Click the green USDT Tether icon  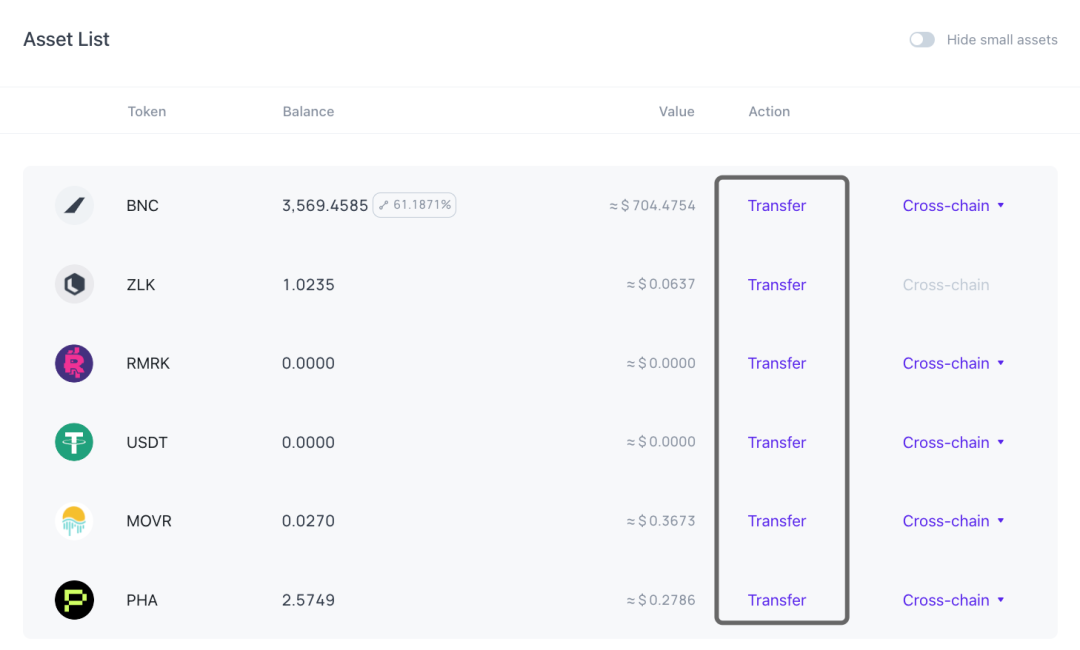(x=74, y=442)
